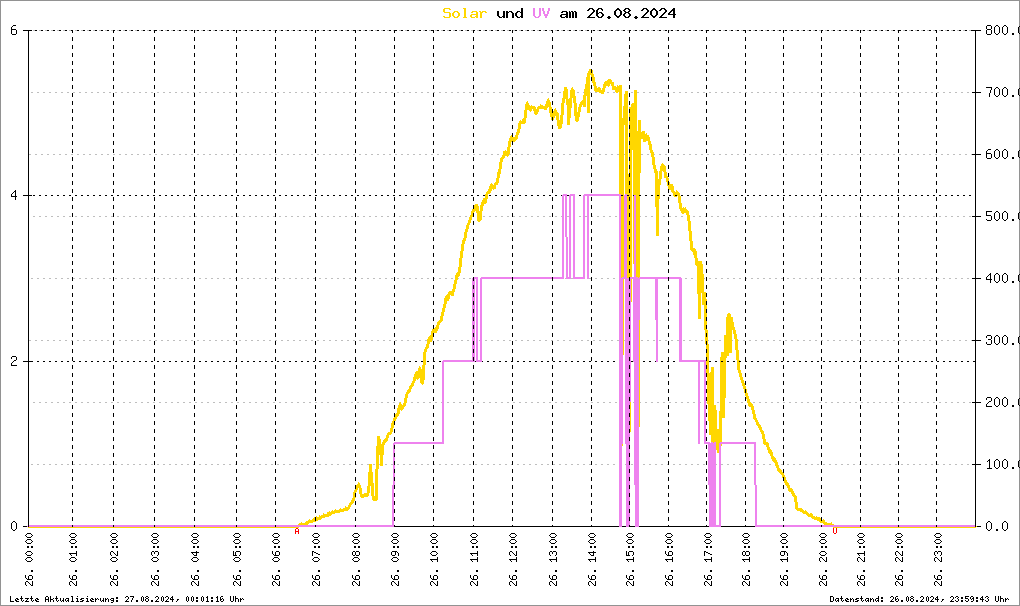Click the pink "UV" title word
This screenshot has height=606, width=1020.
click(541, 13)
